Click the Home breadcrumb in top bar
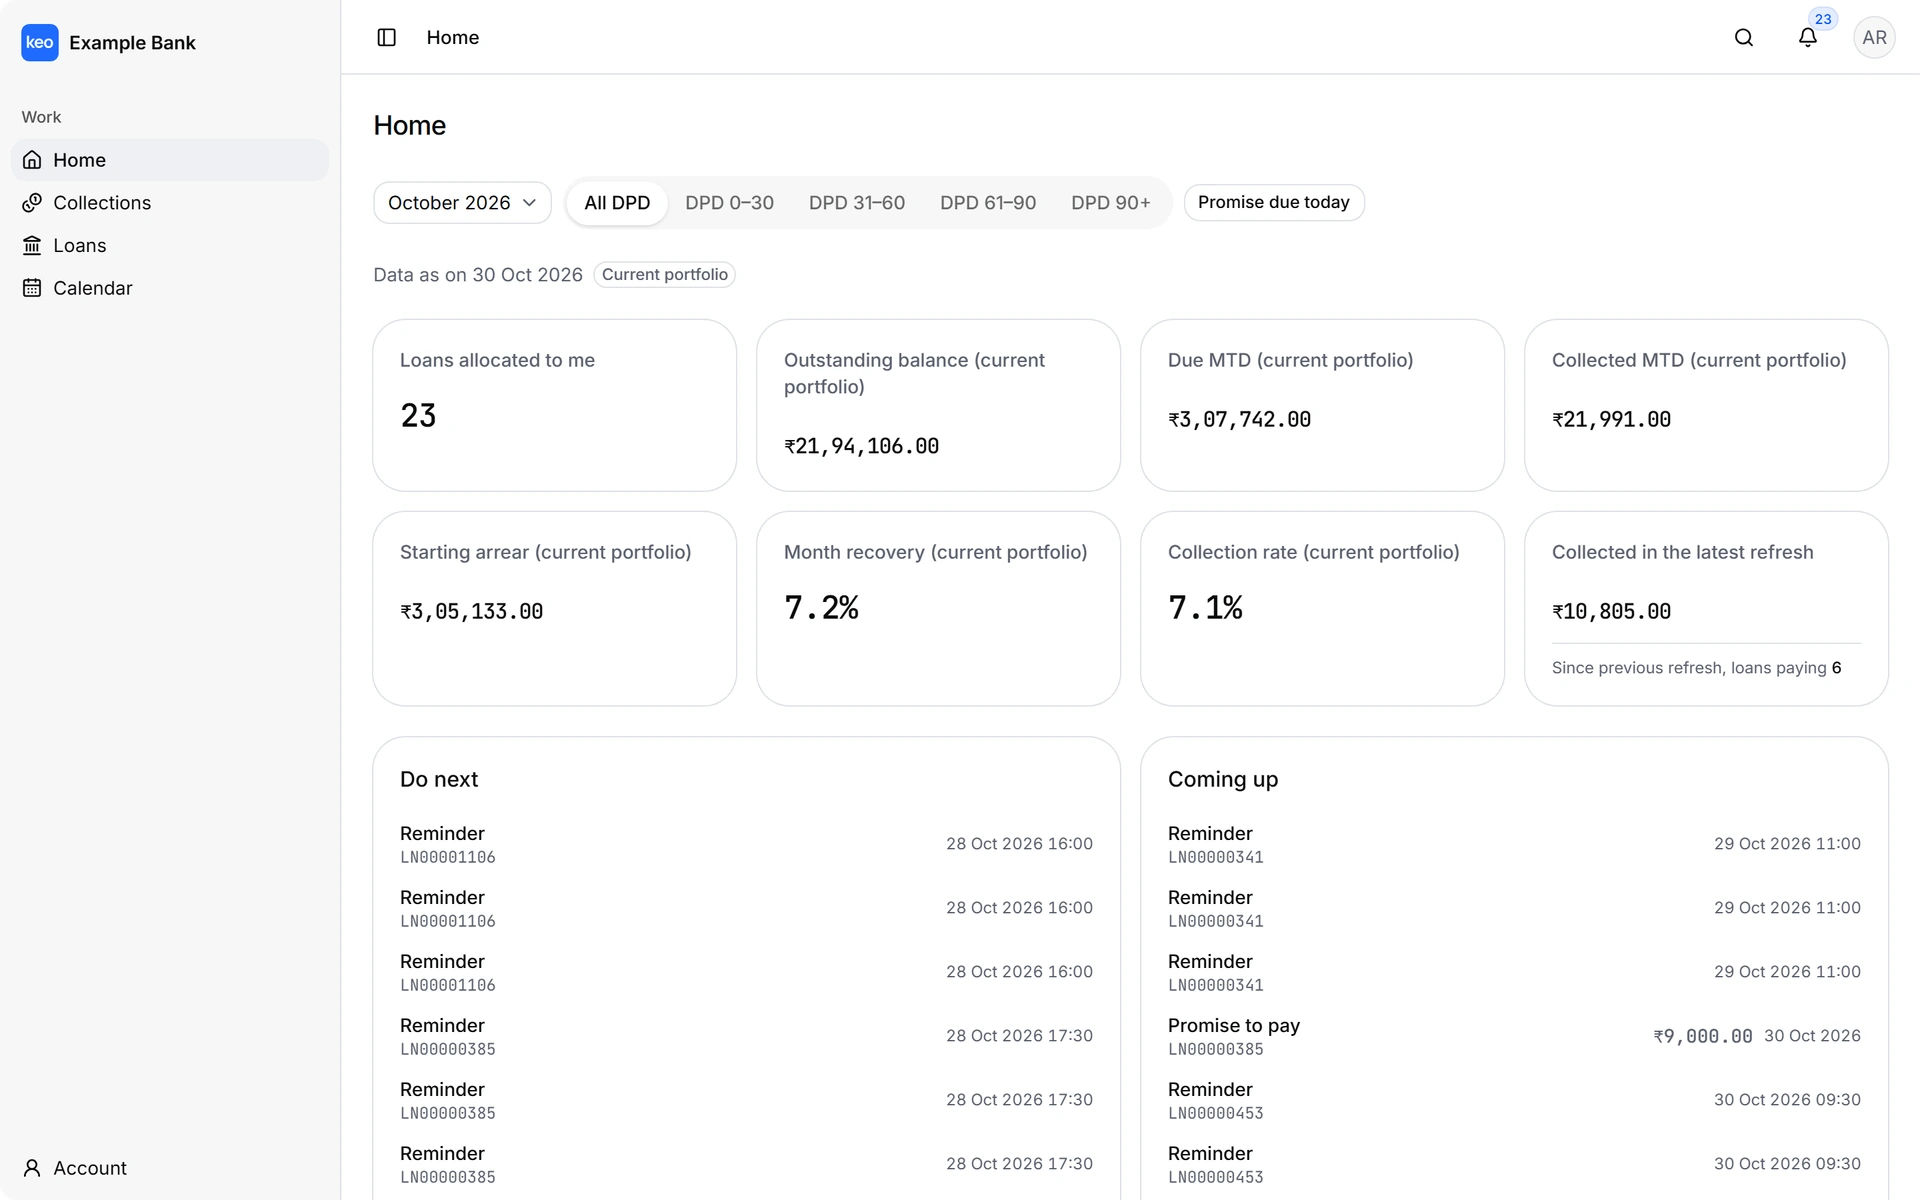Image resolution: width=1920 pixels, height=1200 pixels. [453, 37]
